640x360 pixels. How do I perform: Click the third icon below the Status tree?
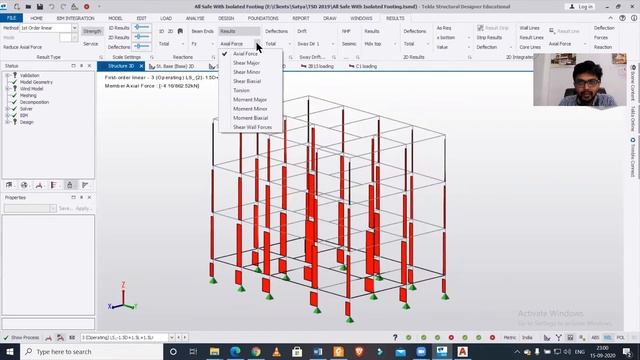tap(39, 185)
